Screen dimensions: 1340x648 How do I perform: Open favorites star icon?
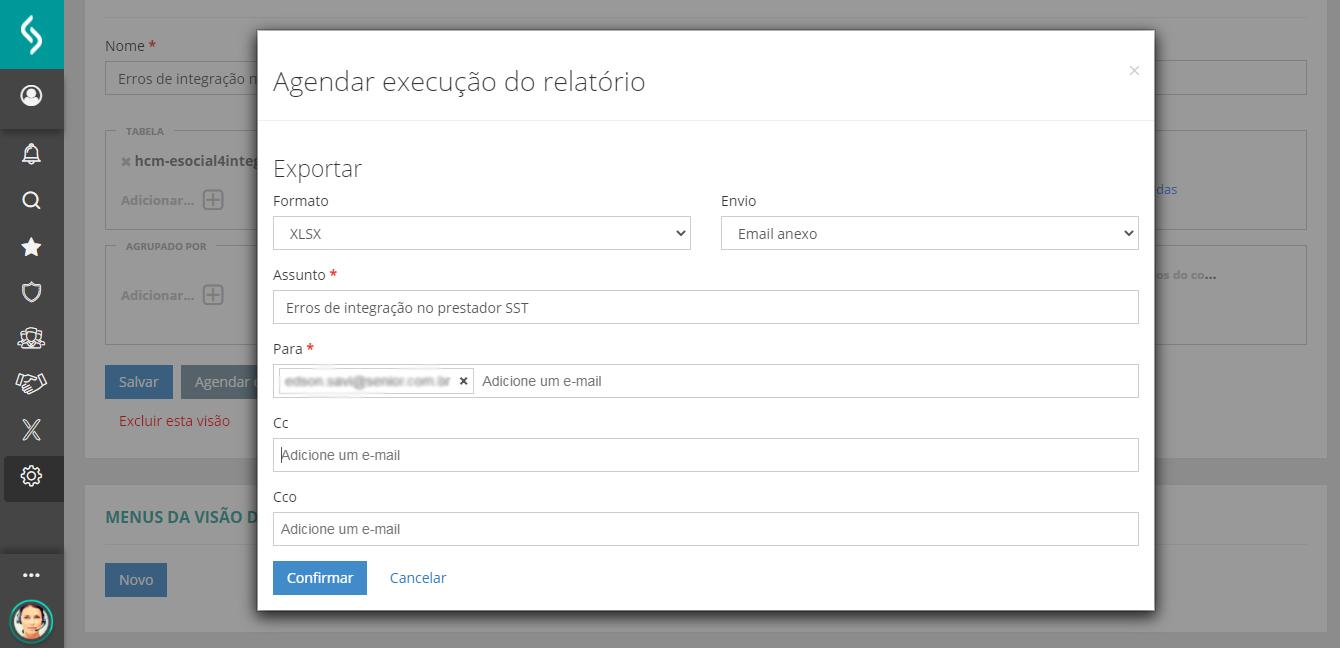coord(31,246)
